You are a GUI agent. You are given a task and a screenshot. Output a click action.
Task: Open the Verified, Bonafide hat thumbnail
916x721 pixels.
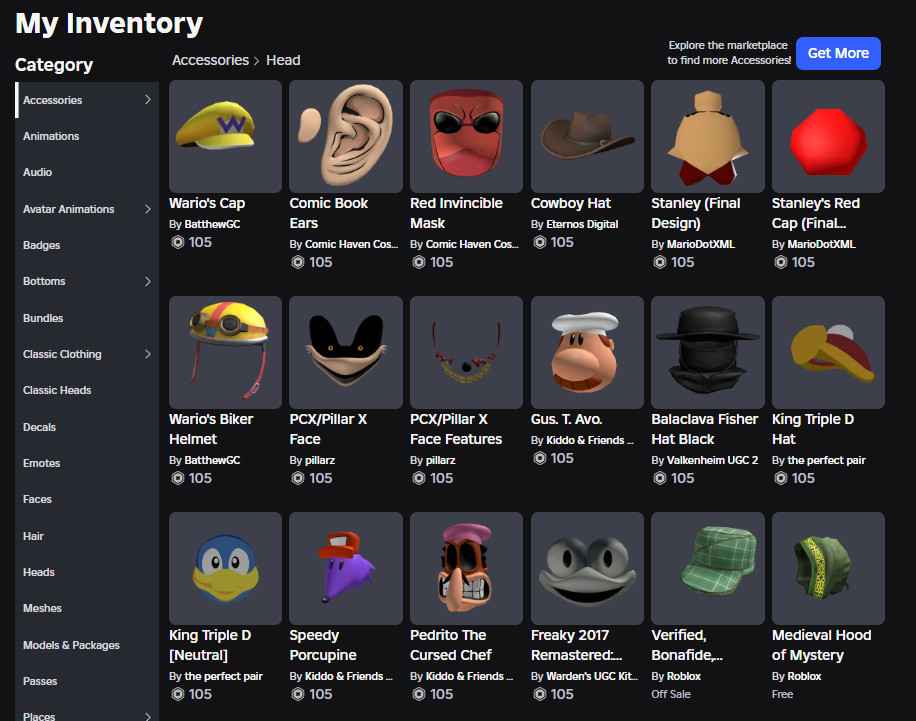707,569
